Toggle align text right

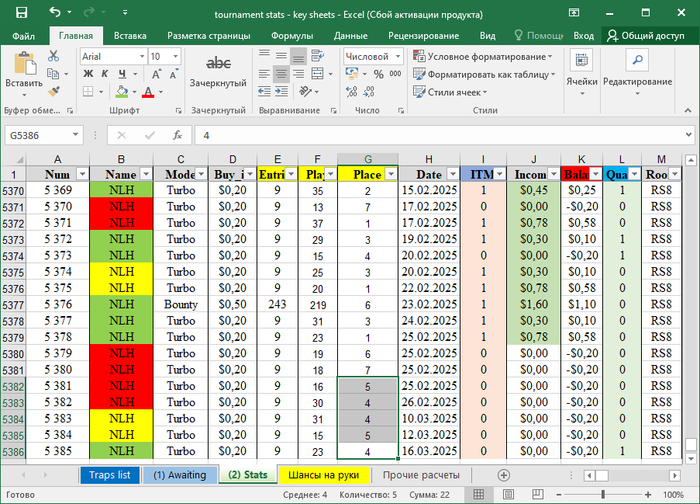(x=298, y=74)
